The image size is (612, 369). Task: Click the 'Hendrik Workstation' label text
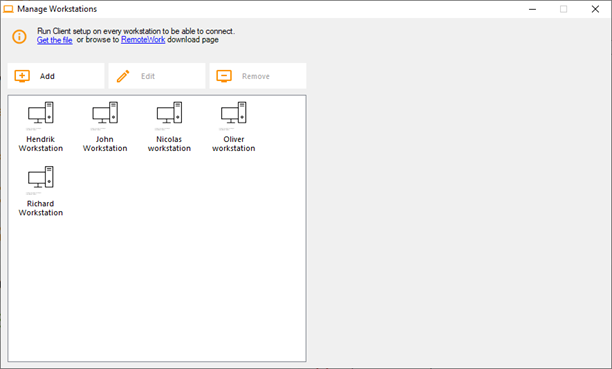click(41, 144)
